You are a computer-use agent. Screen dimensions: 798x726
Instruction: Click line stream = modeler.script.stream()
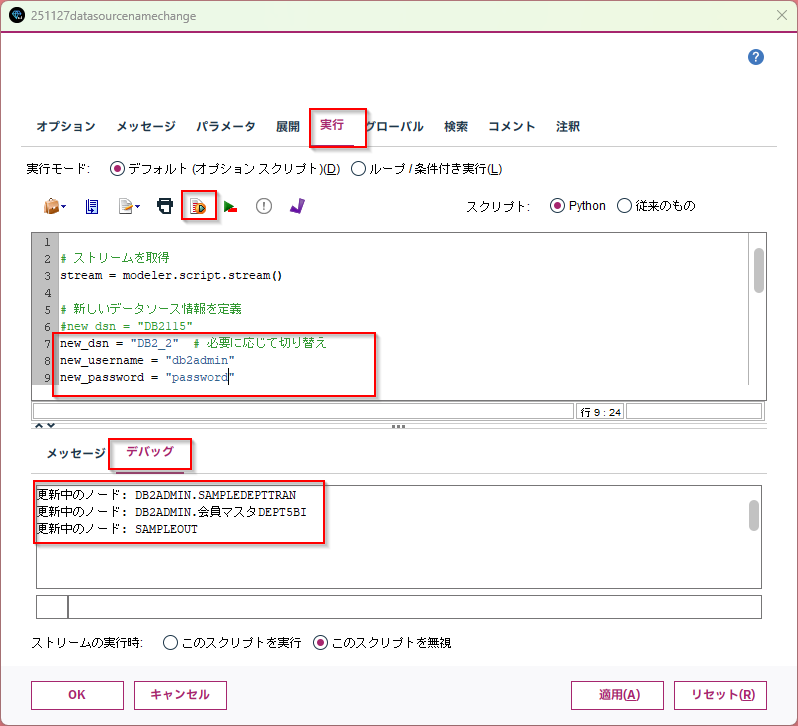(x=171, y=275)
